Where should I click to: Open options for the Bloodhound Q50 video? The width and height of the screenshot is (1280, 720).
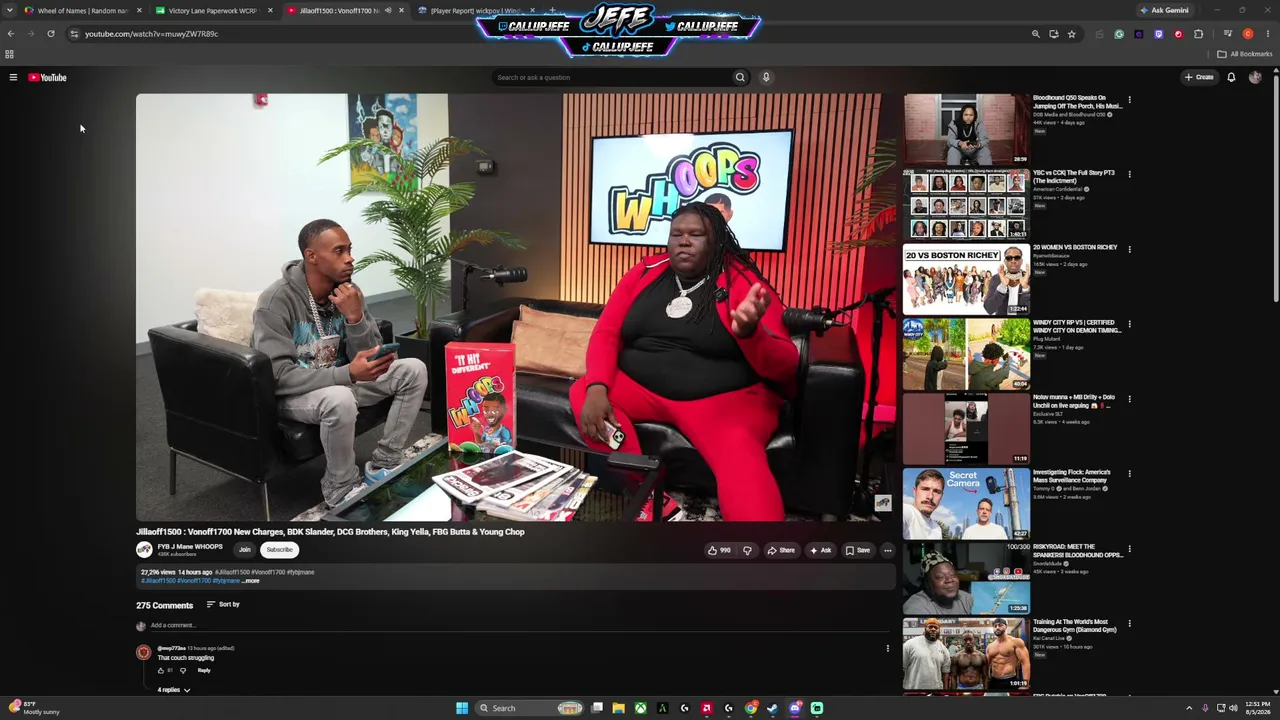1129,100
